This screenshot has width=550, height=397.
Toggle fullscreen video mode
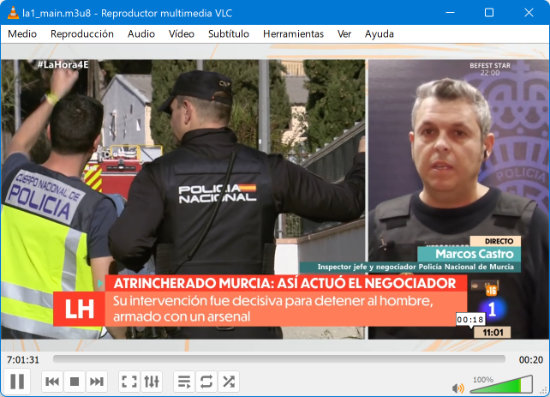(129, 381)
